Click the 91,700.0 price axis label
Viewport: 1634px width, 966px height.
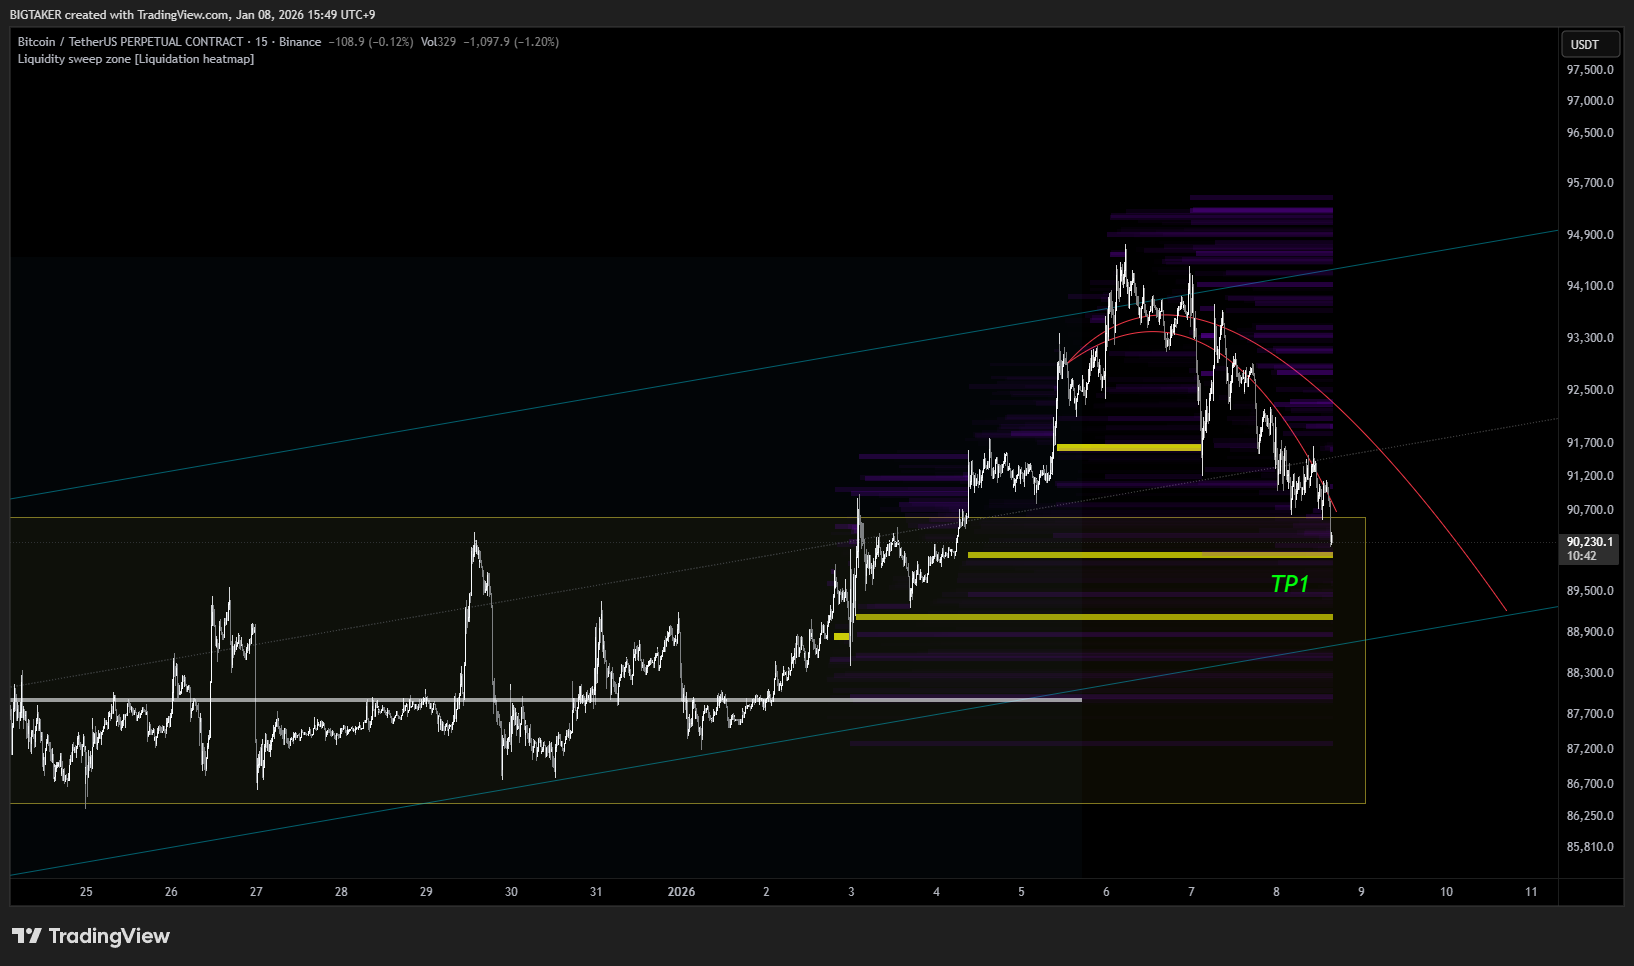click(x=1590, y=443)
